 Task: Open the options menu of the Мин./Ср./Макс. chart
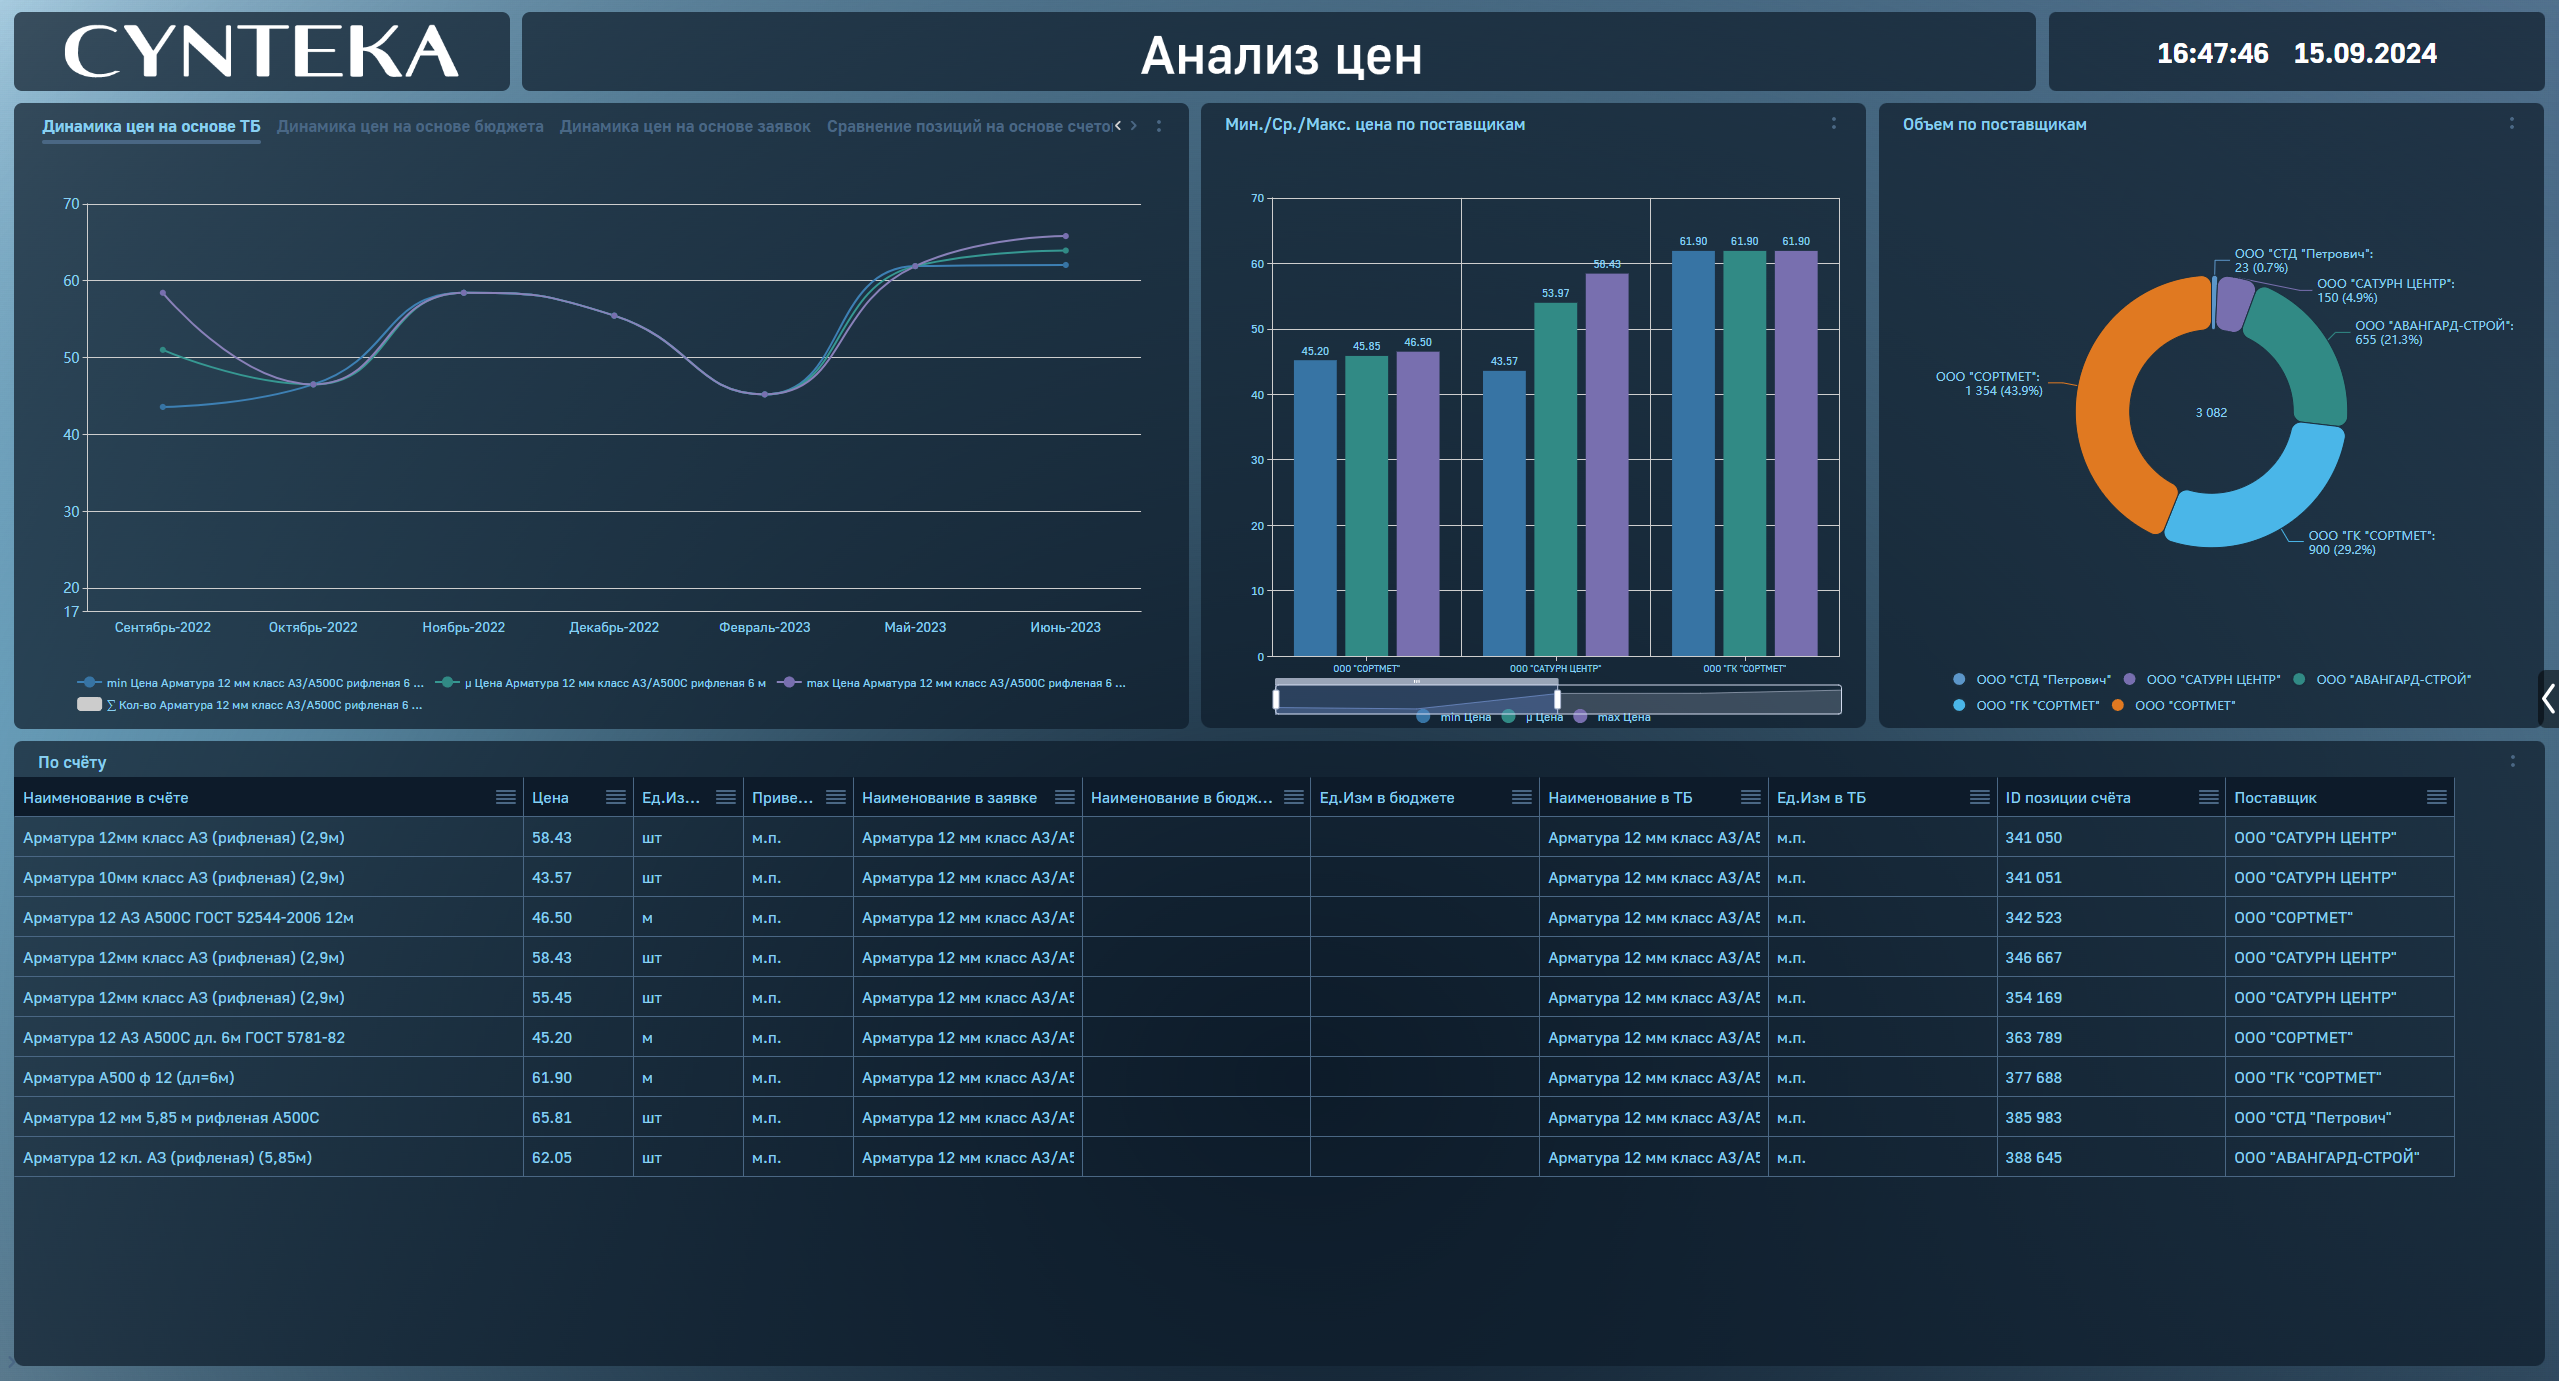coord(1833,123)
